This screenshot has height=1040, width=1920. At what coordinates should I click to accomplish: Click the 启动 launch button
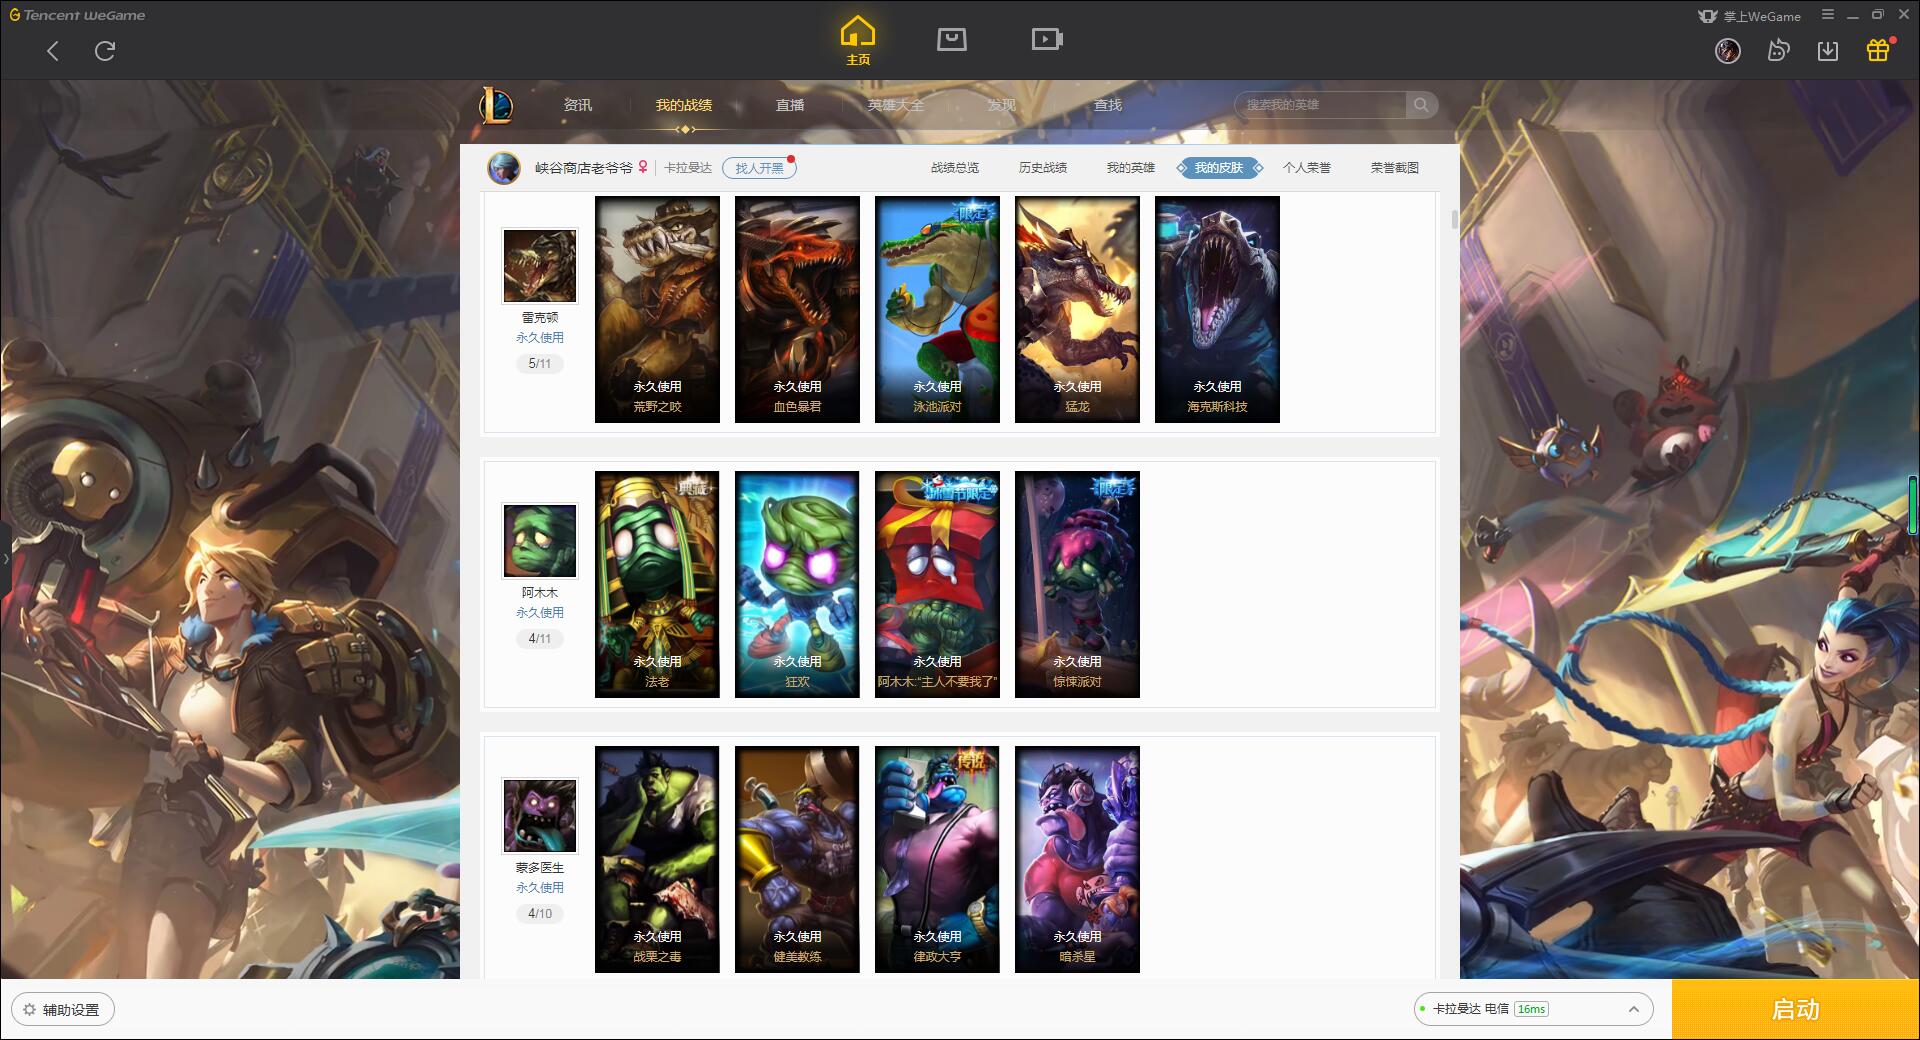point(1795,1009)
